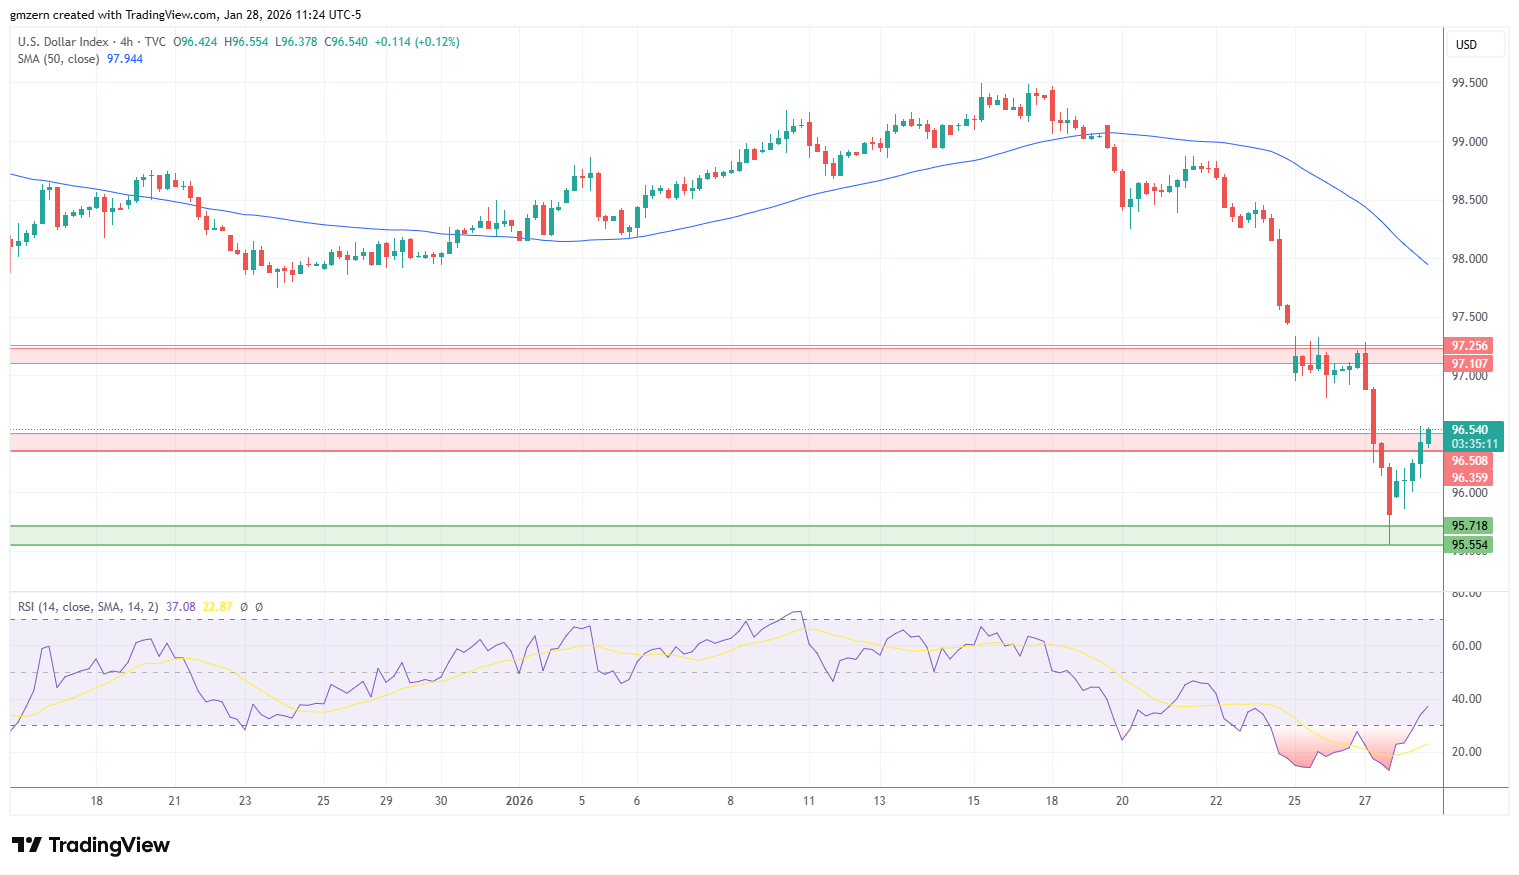Click the 98.500 price axis label
The width and height of the screenshot is (1519, 875).
1469,200
